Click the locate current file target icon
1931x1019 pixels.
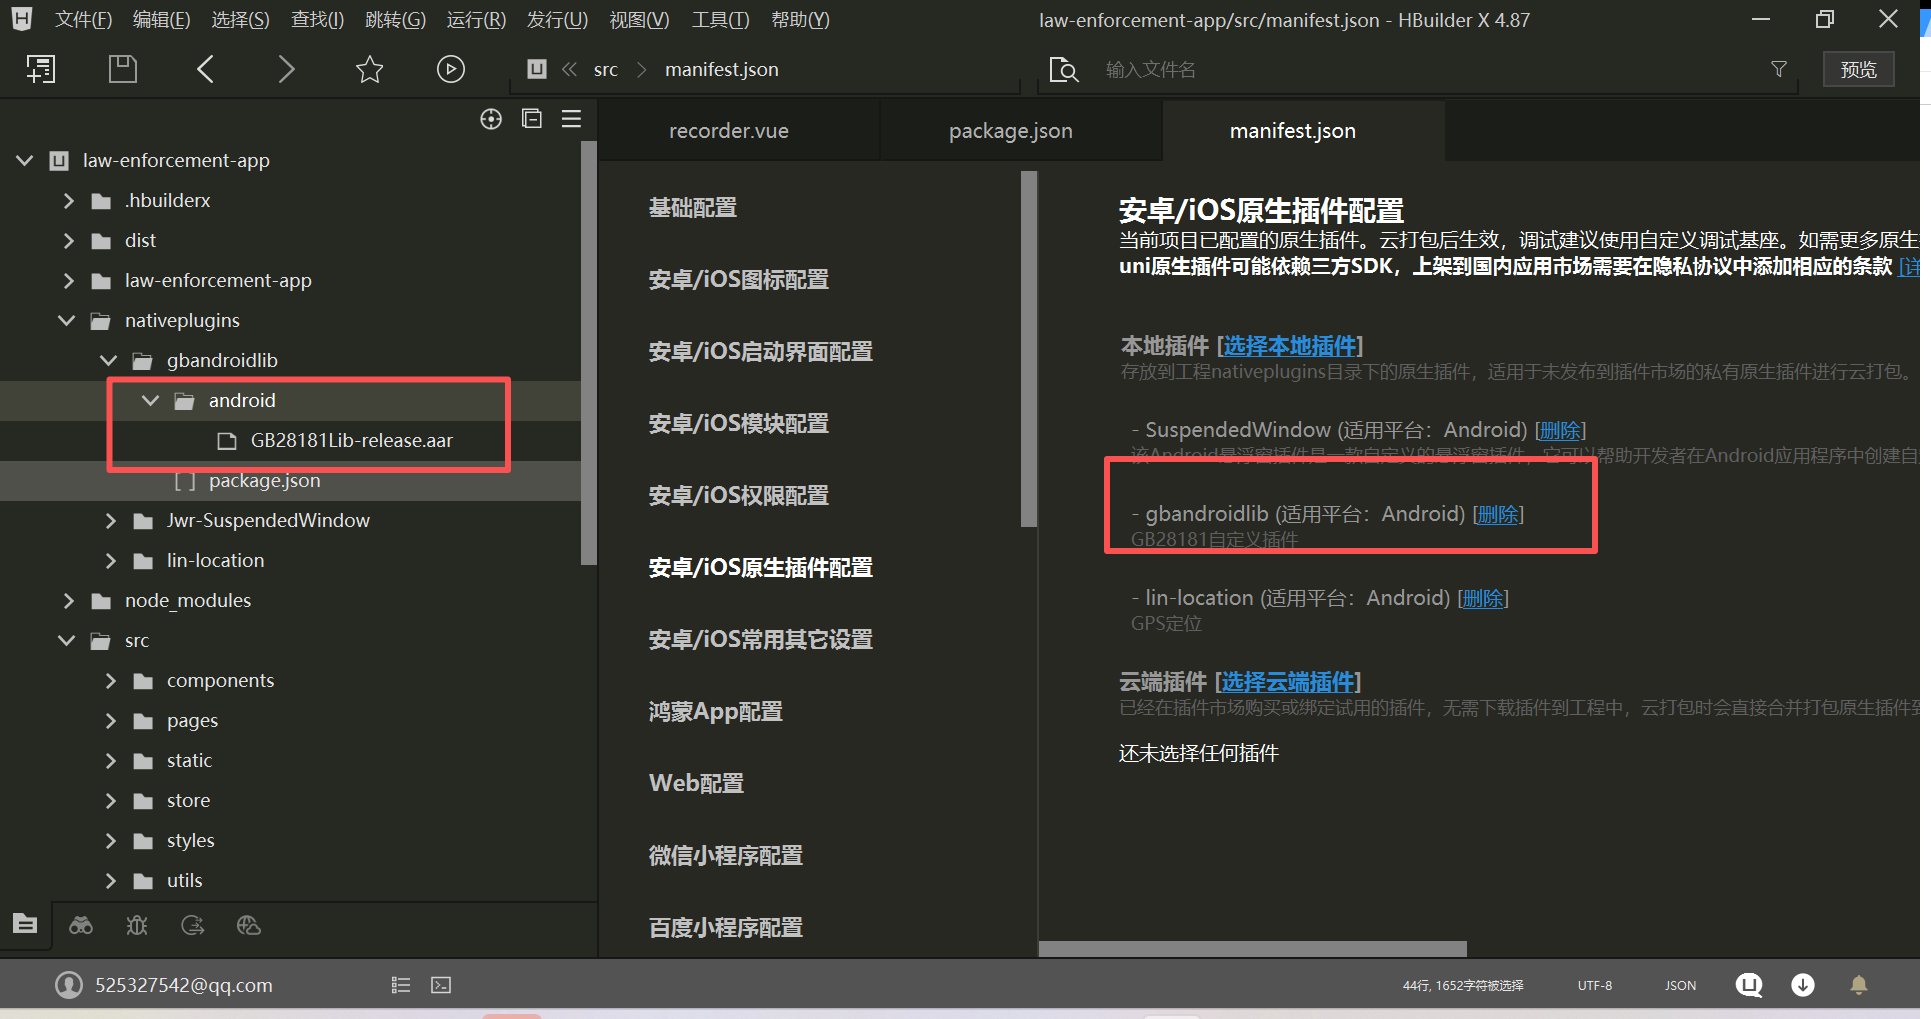(491, 119)
